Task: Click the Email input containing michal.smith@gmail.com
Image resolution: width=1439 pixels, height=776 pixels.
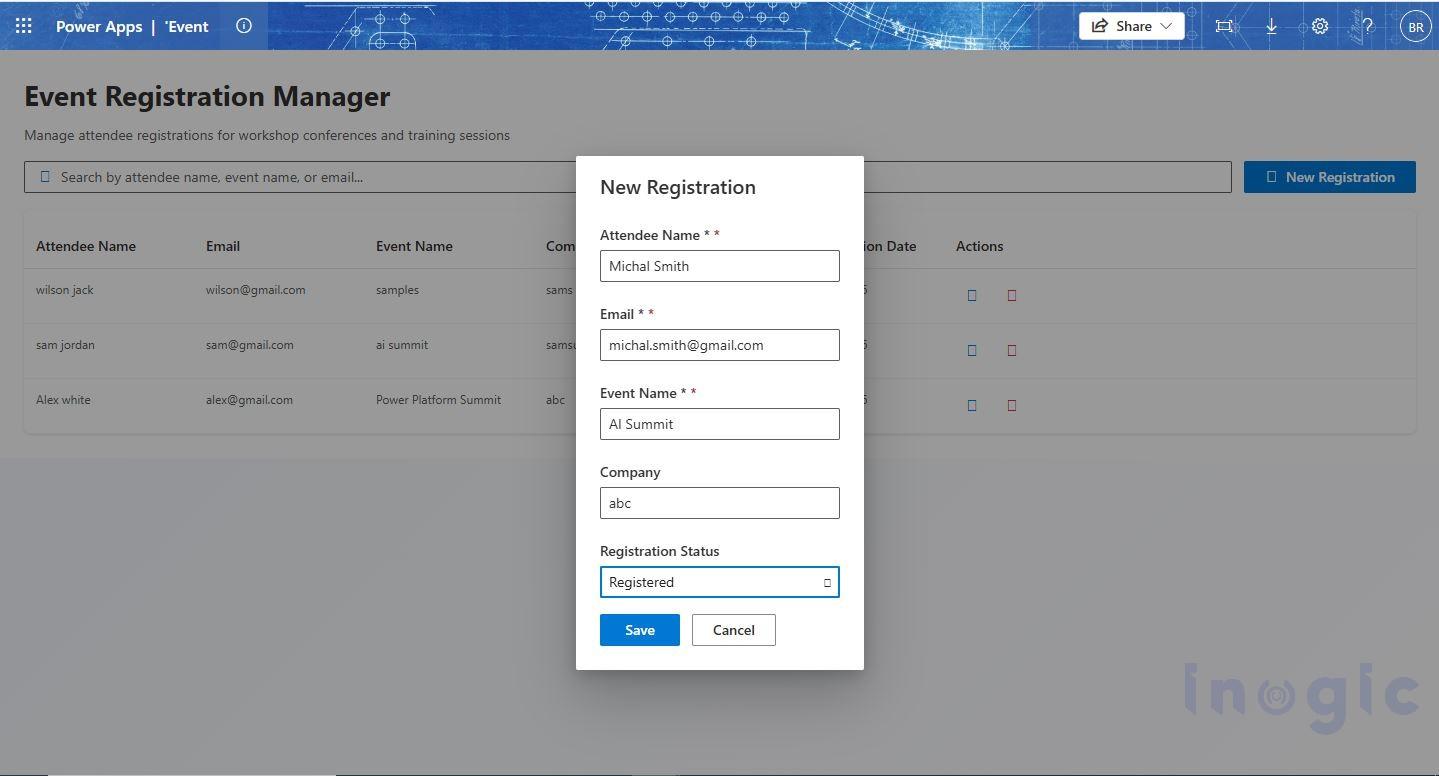Action: (720, 345)
